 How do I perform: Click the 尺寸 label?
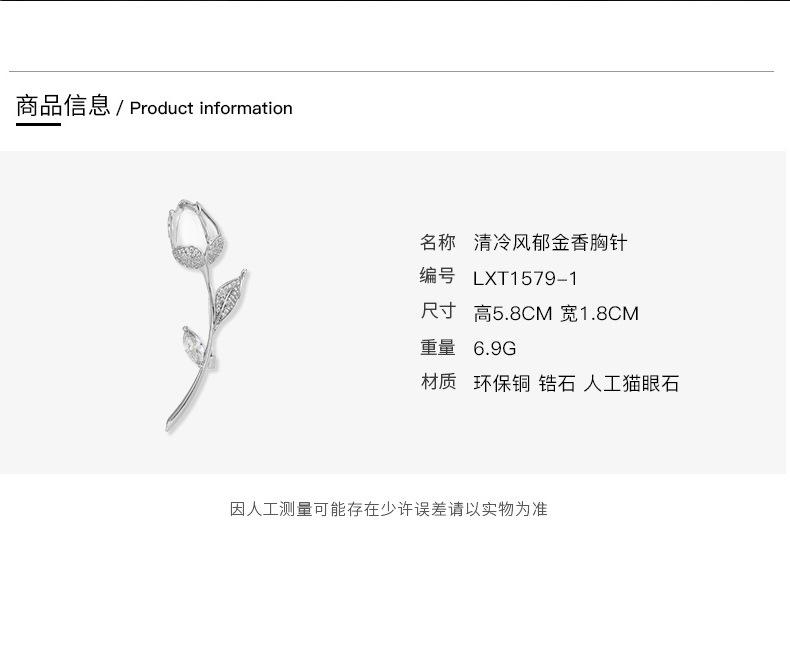pos(438,311)
